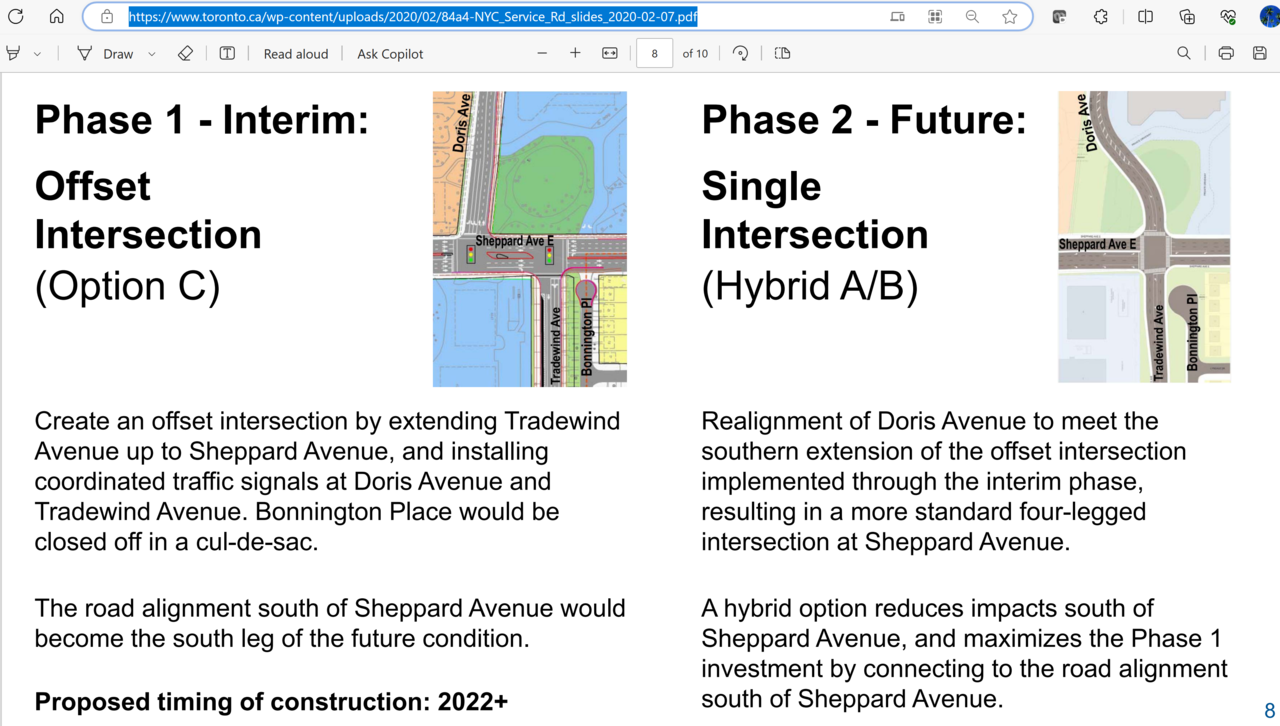Start Read aloud for the PDF

(x=295, y=54)
